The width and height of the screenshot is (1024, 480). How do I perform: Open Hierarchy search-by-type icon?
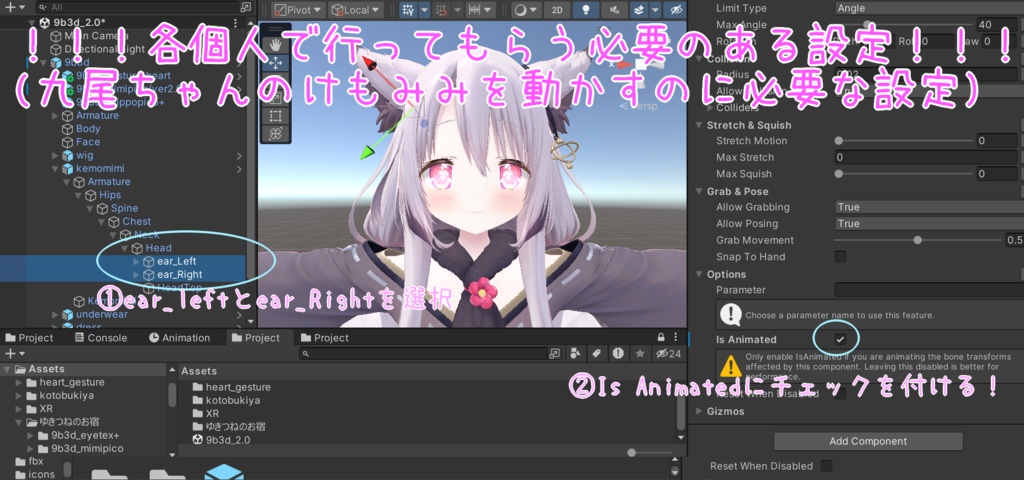(245, 7)
